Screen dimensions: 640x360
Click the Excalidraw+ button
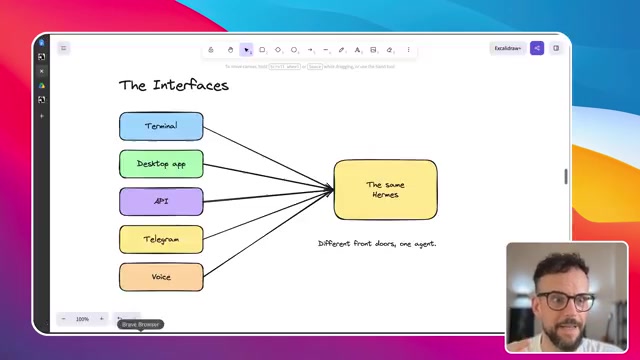point(508,48)
